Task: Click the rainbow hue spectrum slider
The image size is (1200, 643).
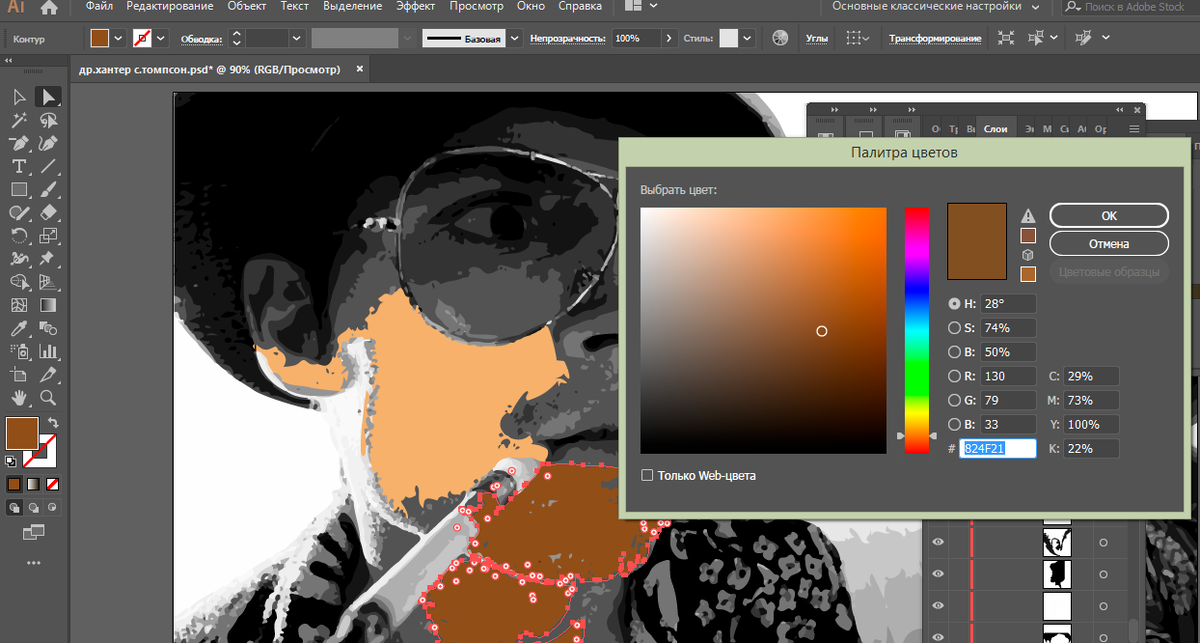Action: [917, 330]
